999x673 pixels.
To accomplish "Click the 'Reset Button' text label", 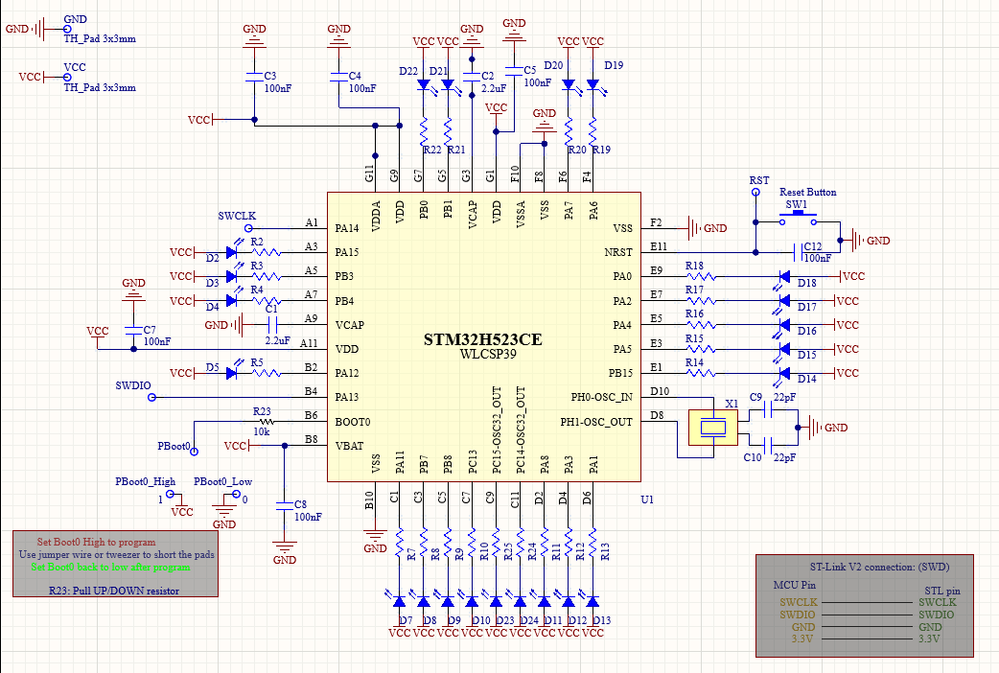I will [x=808, y=192].
